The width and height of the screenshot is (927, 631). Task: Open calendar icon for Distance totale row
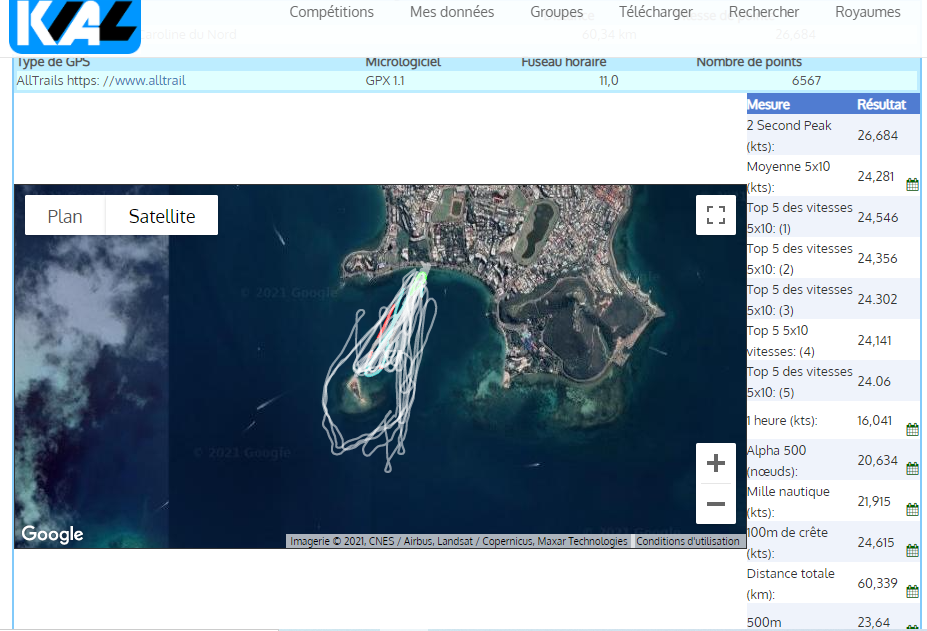click(912, 591)
